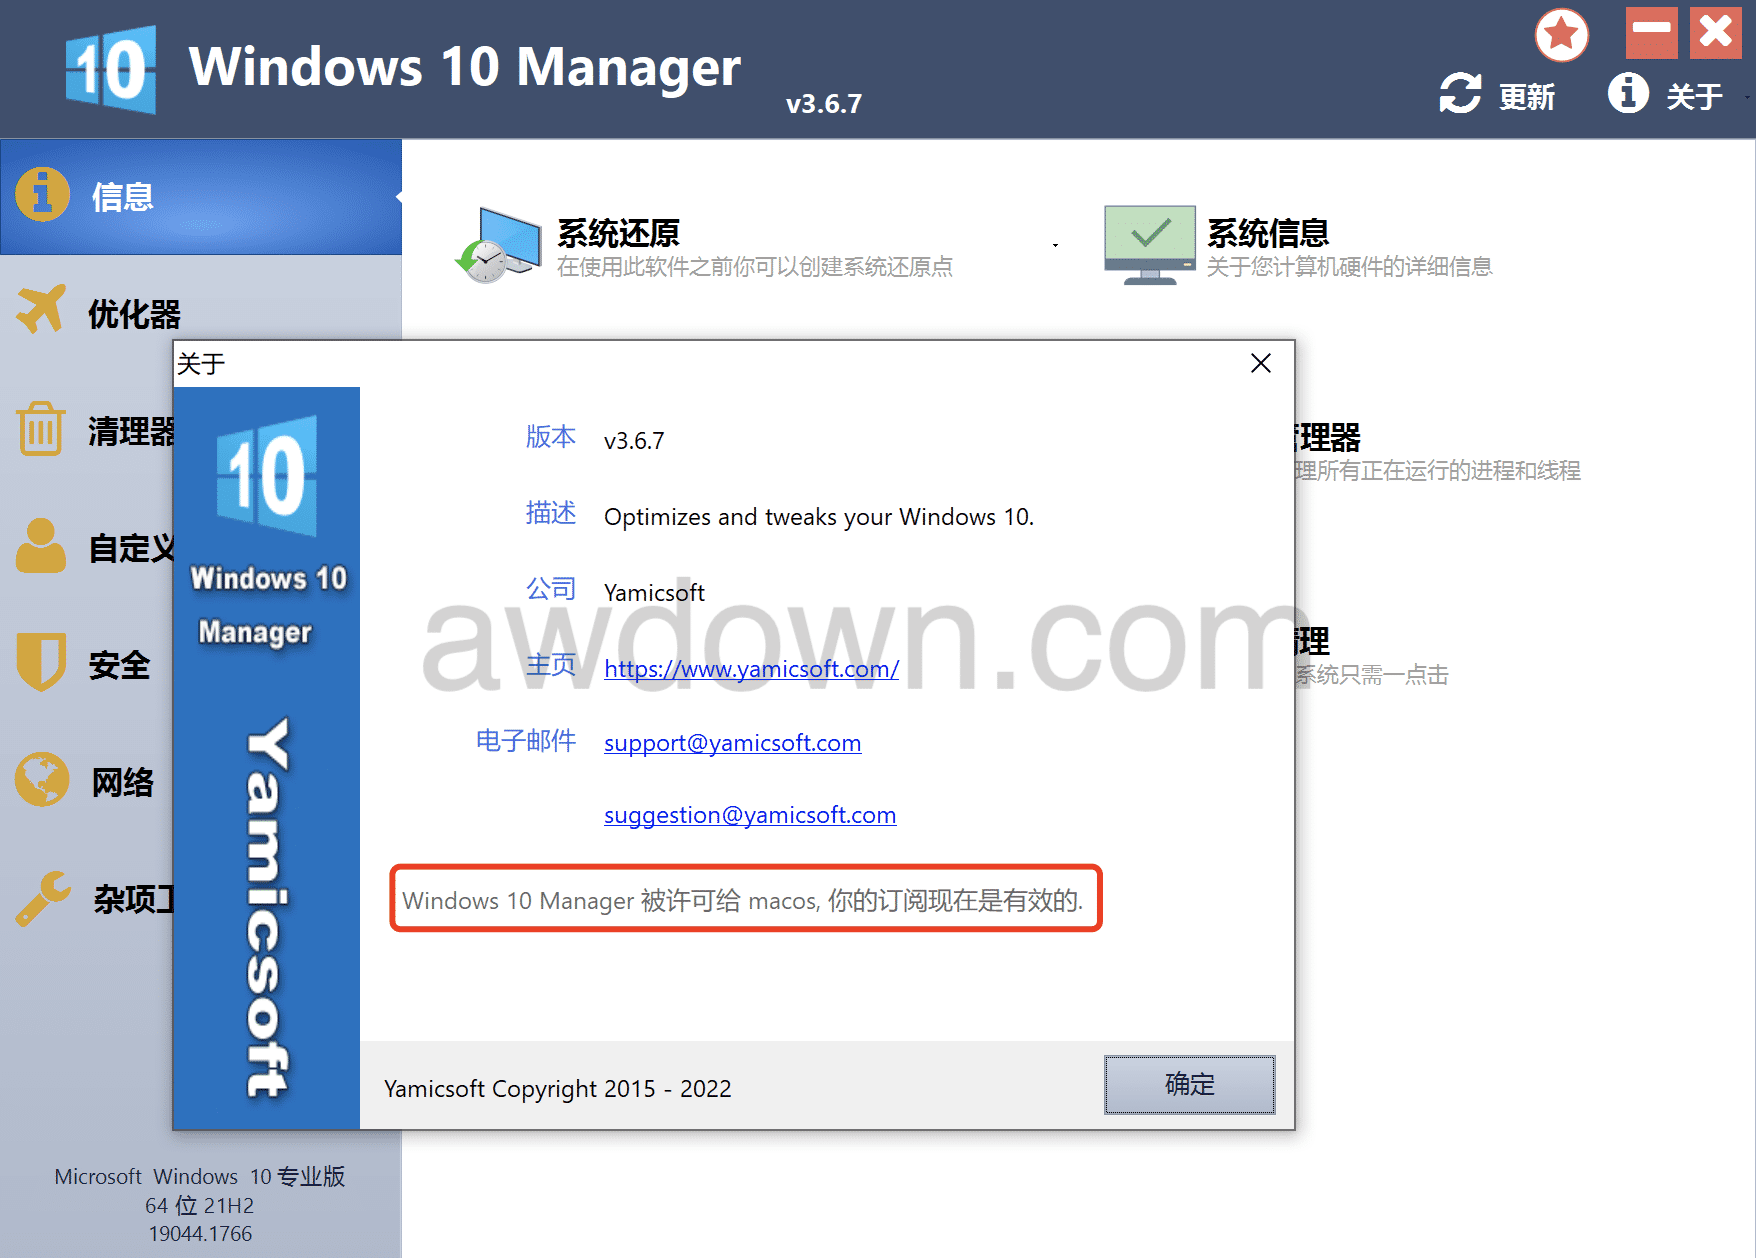Open the 杂项工具 wrench icon
Viewport: 1756px width, 1258px height.
point(43,898)
